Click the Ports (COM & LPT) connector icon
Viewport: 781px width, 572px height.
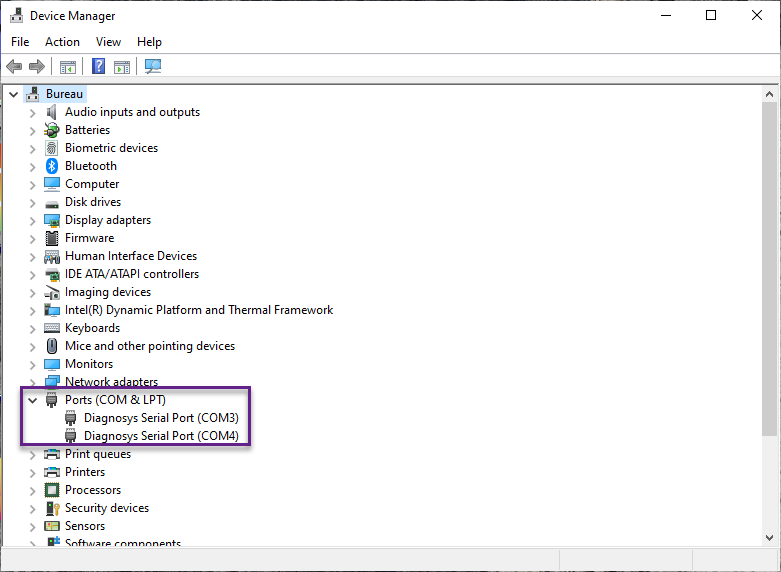tap(52, 400)
